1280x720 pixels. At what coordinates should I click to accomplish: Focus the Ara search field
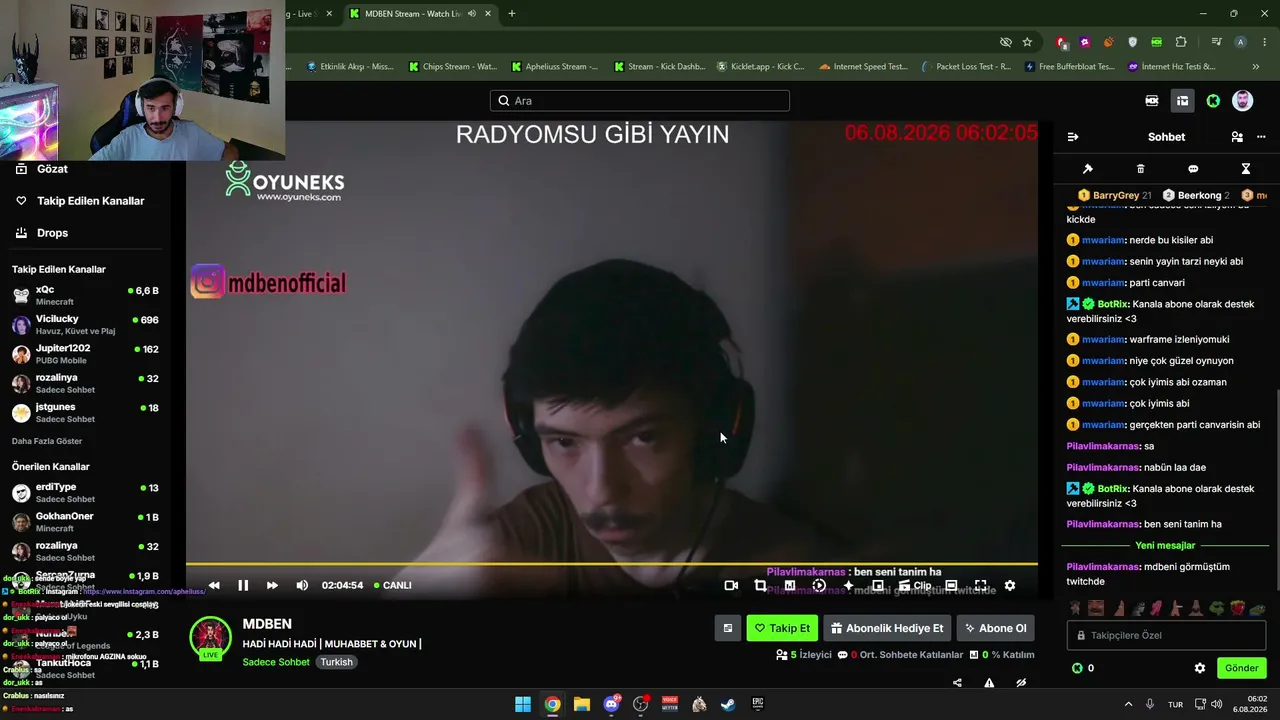(x=640, y=101)
